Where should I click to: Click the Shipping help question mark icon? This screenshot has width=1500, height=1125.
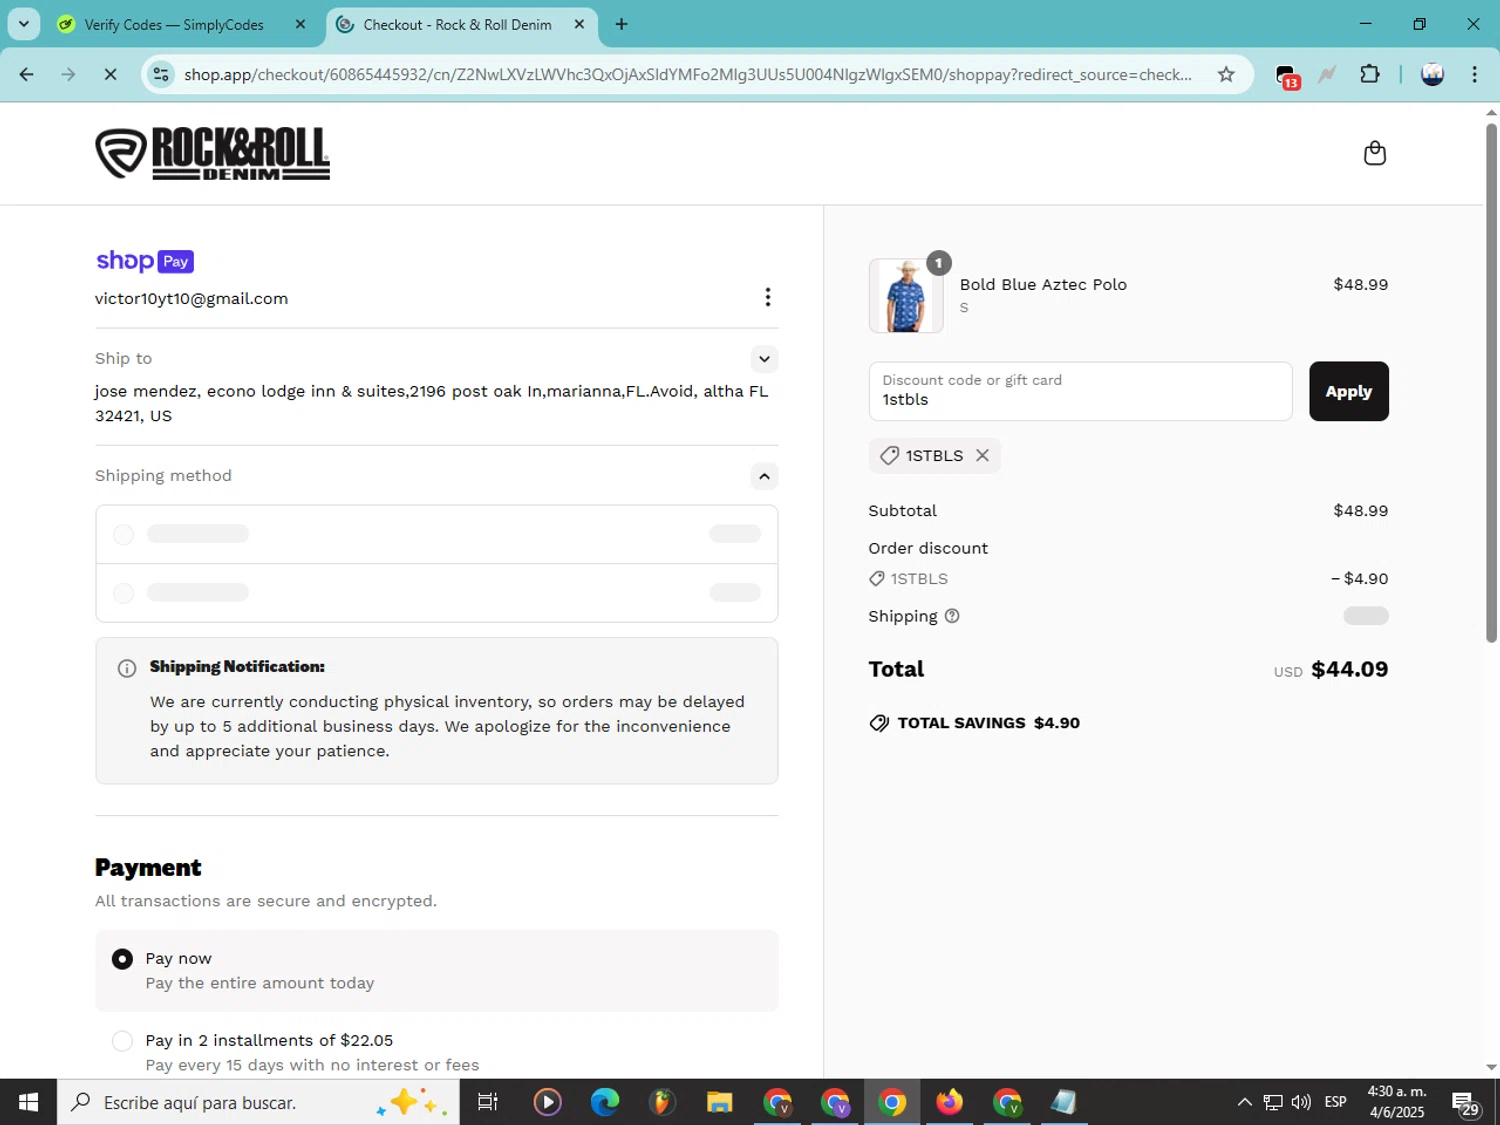tap(952, 616)
